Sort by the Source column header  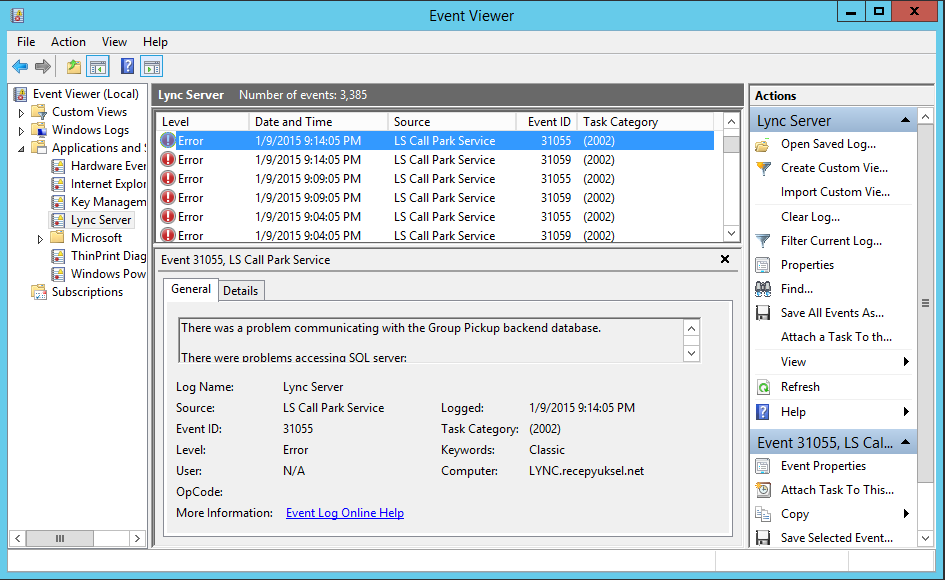click(452, 122)
